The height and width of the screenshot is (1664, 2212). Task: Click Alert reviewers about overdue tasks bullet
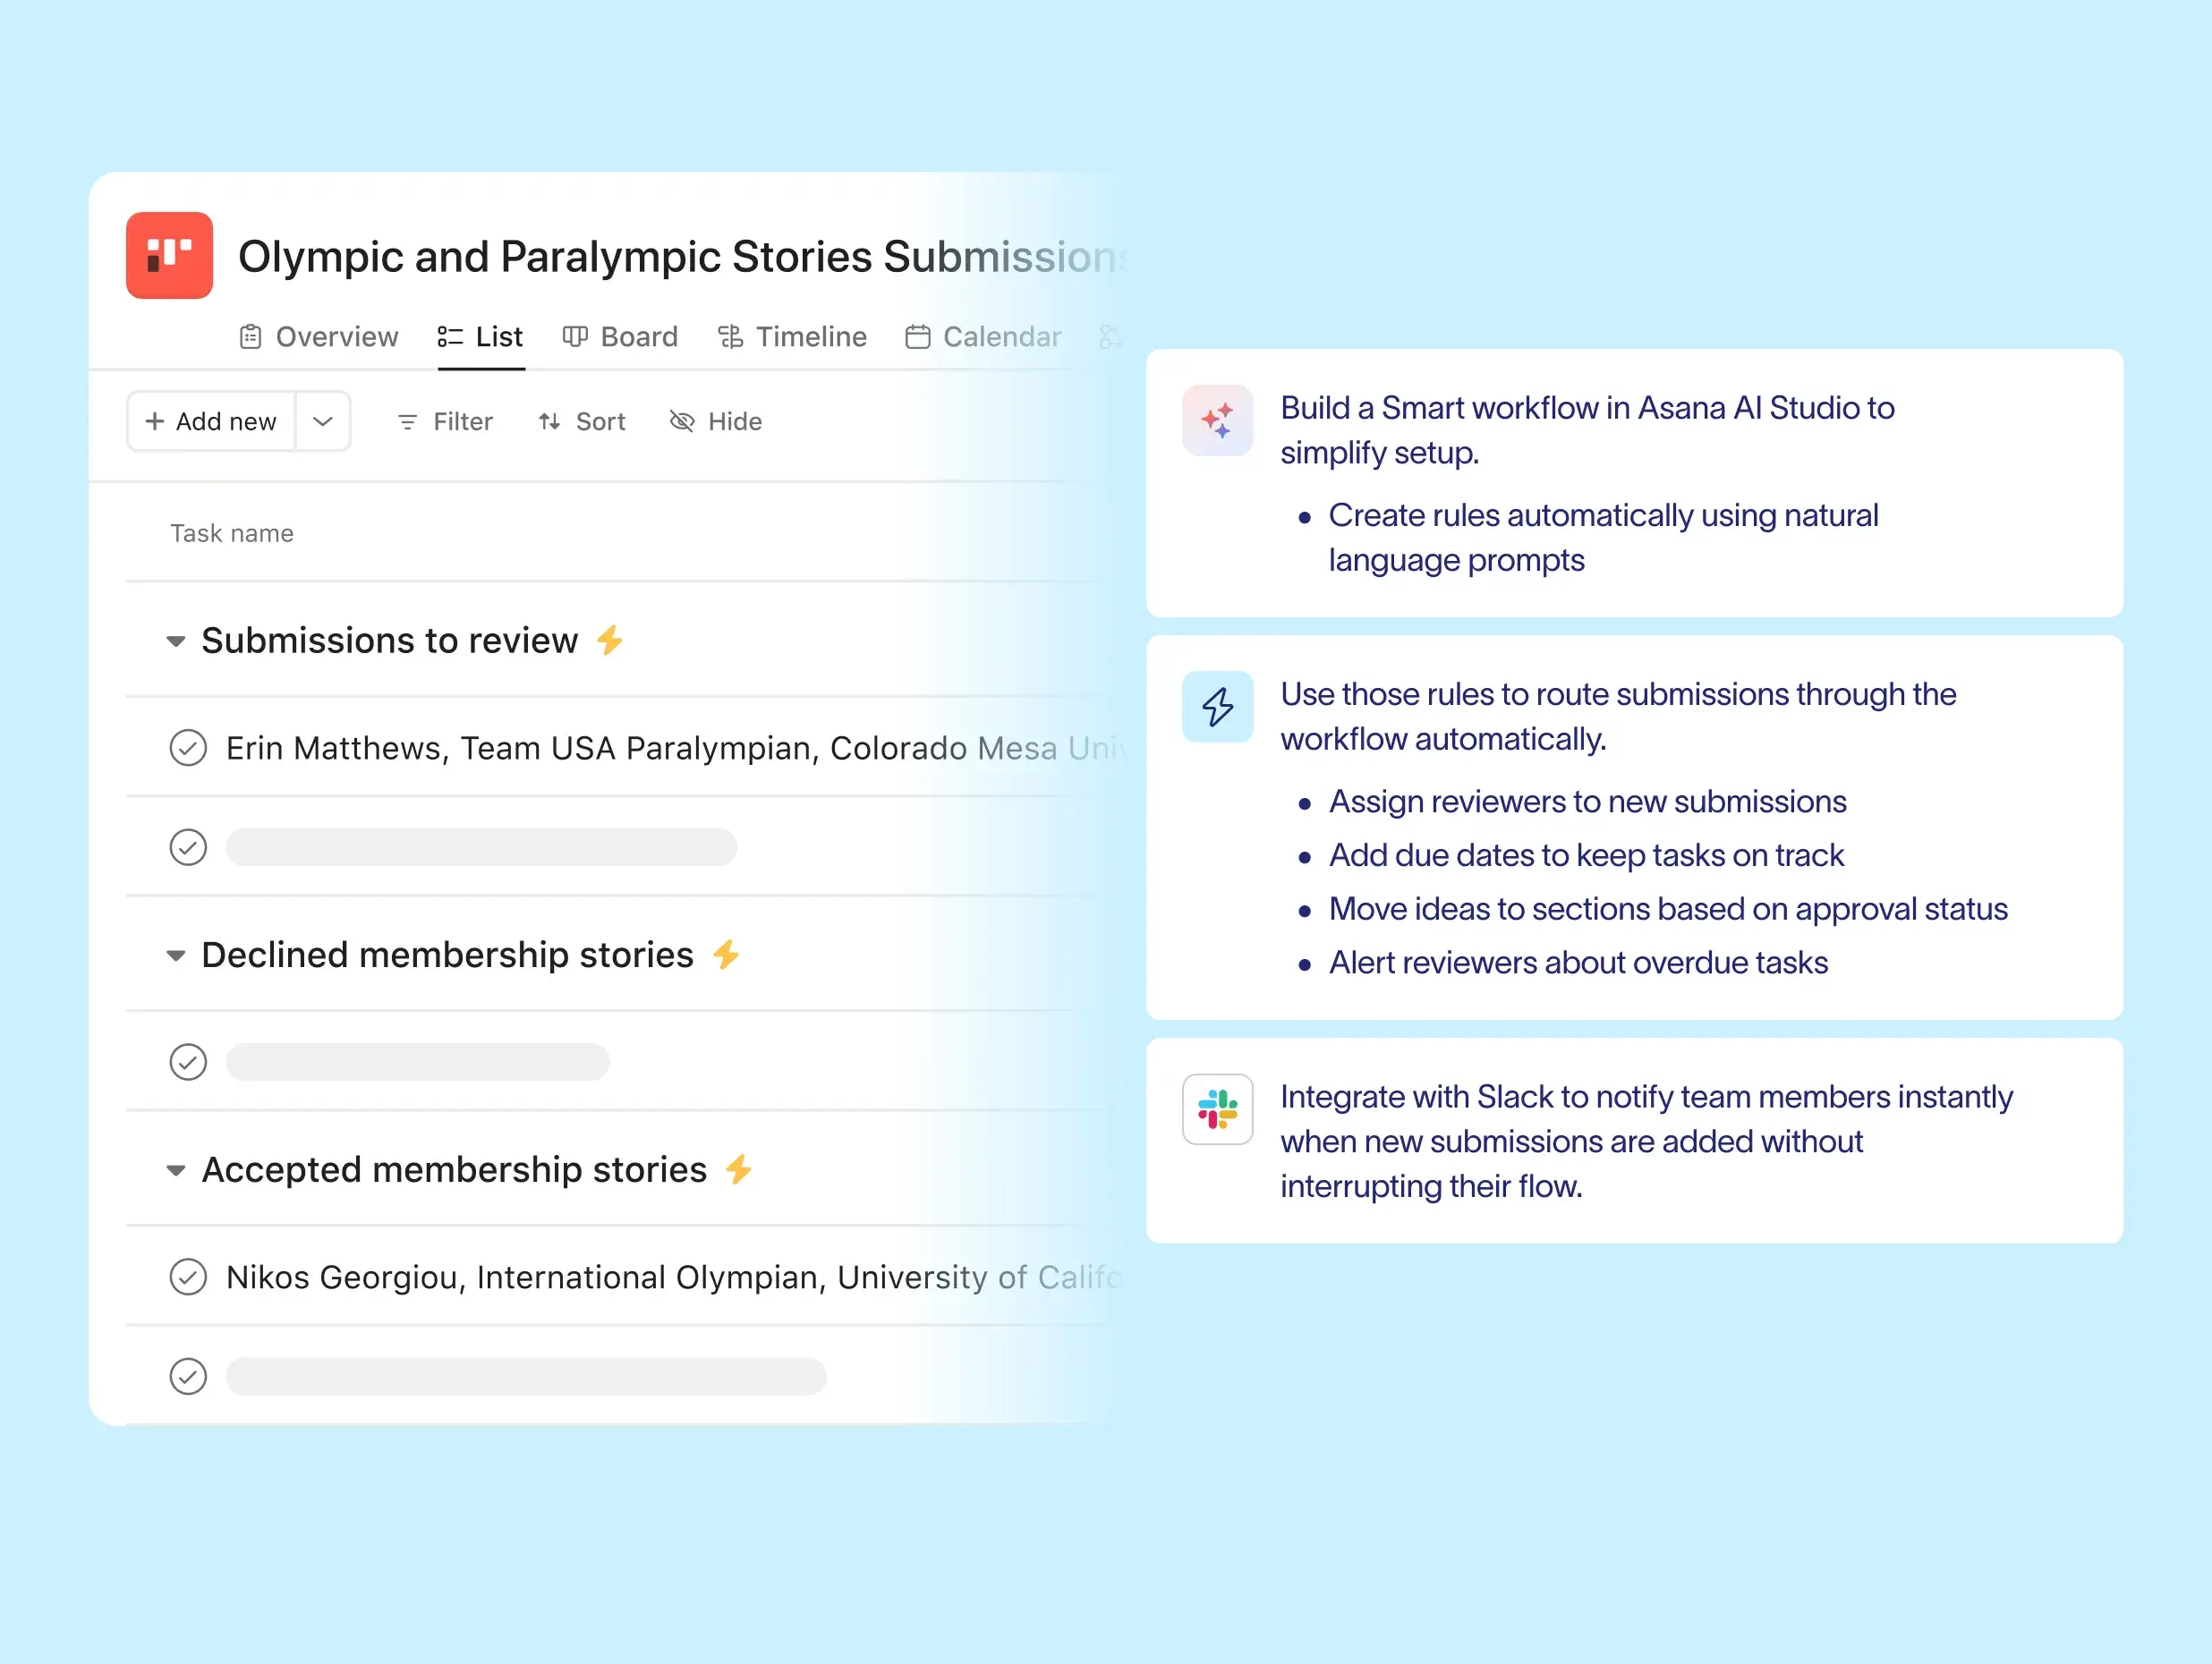coord(1578,963)
